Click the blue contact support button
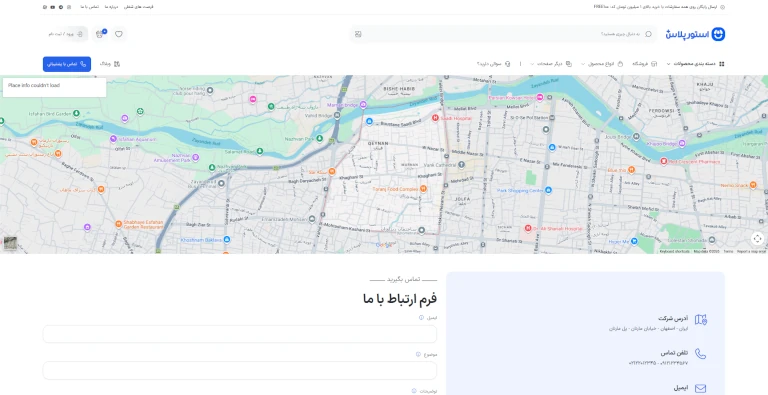 [x=67, y=64]
